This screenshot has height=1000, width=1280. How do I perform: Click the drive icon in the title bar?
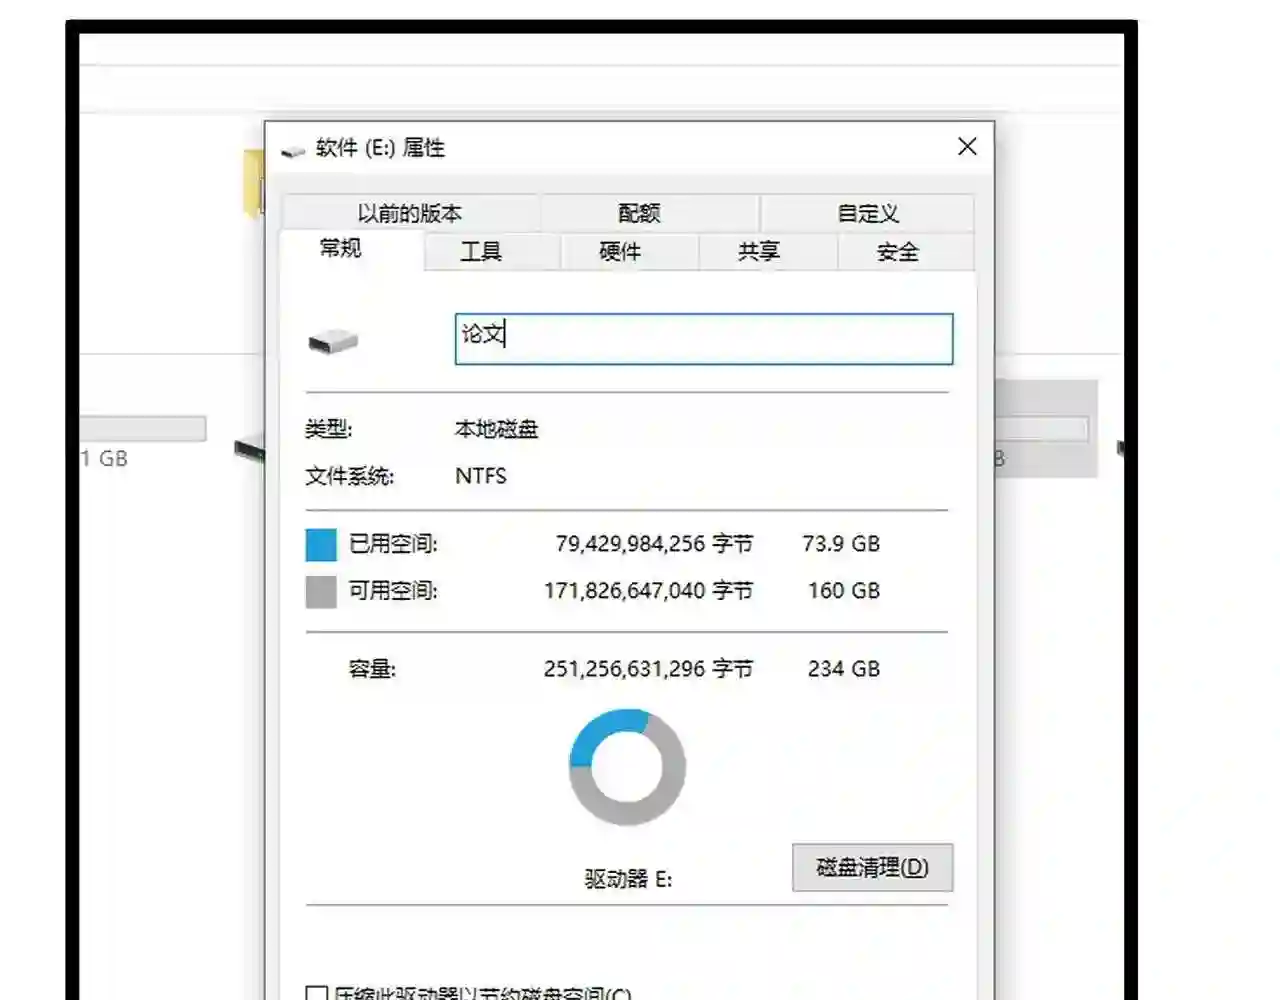(293, 150)
